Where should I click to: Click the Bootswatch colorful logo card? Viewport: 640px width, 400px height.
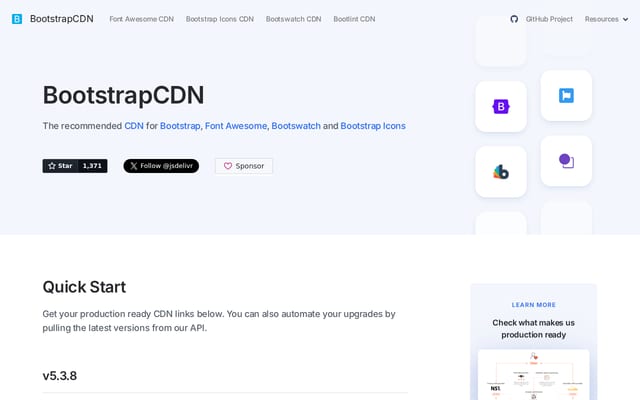(501, 172)
